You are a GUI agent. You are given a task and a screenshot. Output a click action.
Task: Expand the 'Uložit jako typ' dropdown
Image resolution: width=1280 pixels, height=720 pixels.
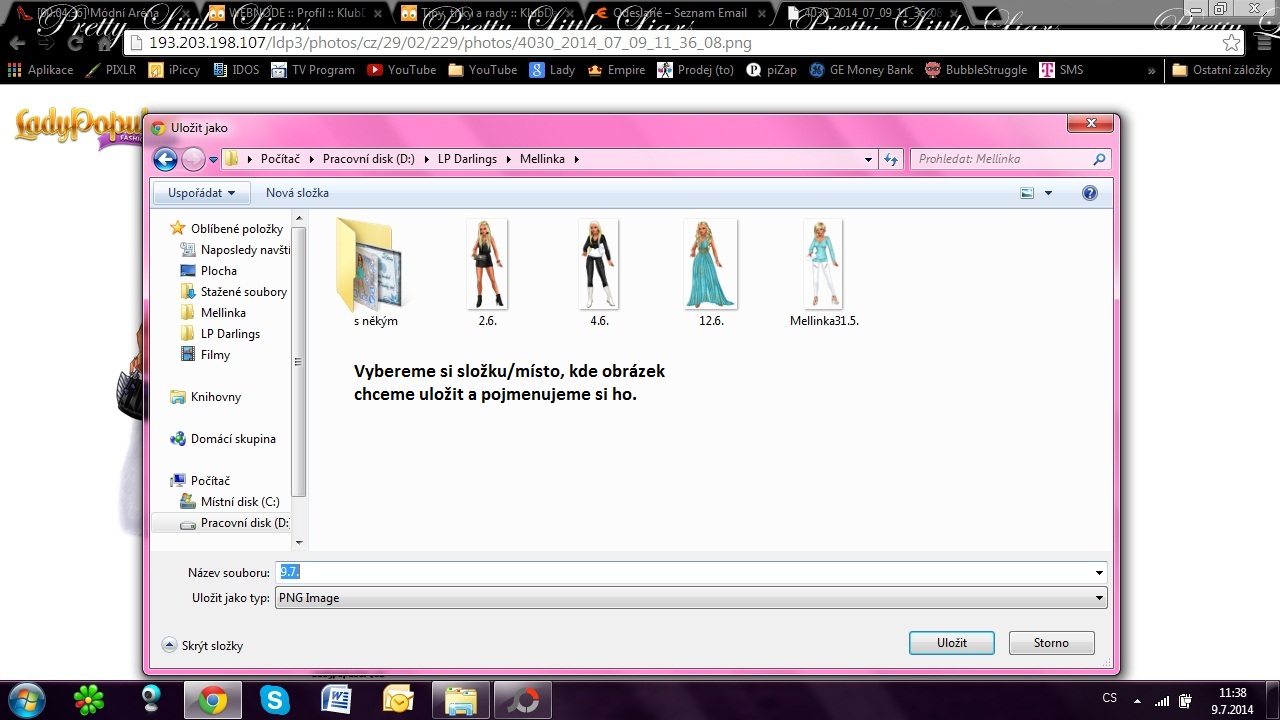click(x=1099, y=598)
